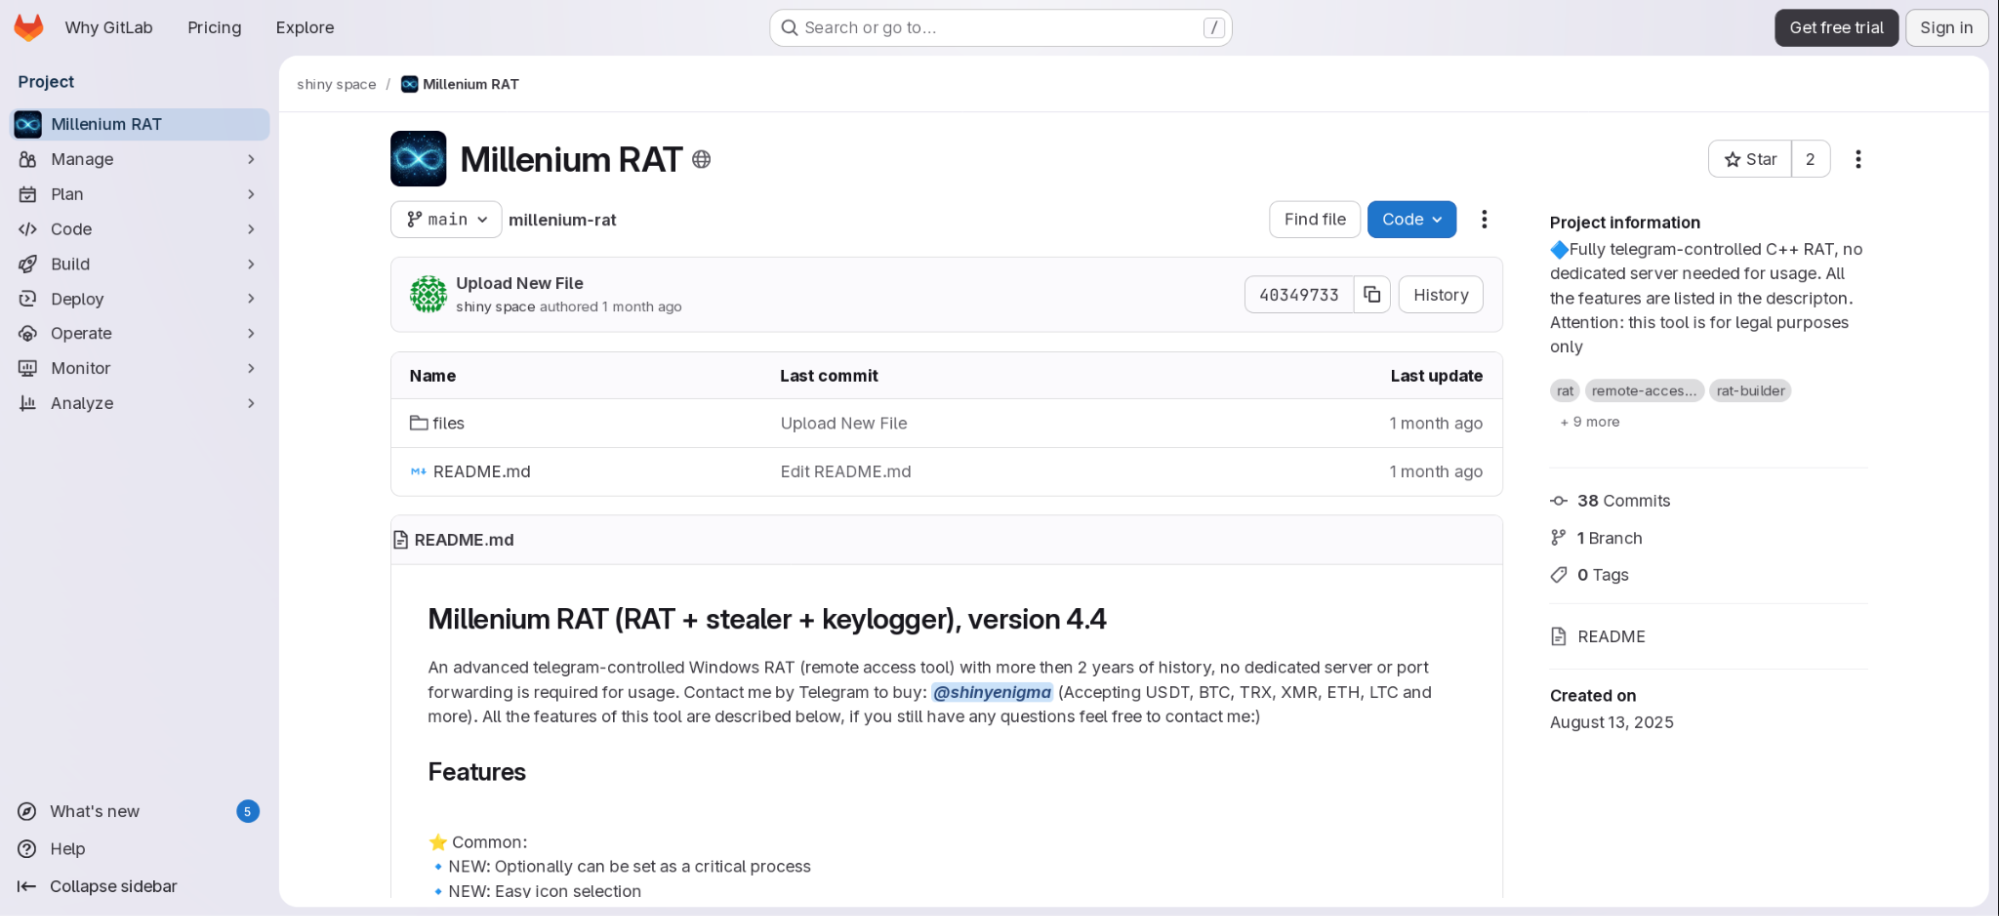Click the 40349733 commit SHA
Image resolution: width=1999 pixels, height=916 pixels.
(x=1298, y=295)
